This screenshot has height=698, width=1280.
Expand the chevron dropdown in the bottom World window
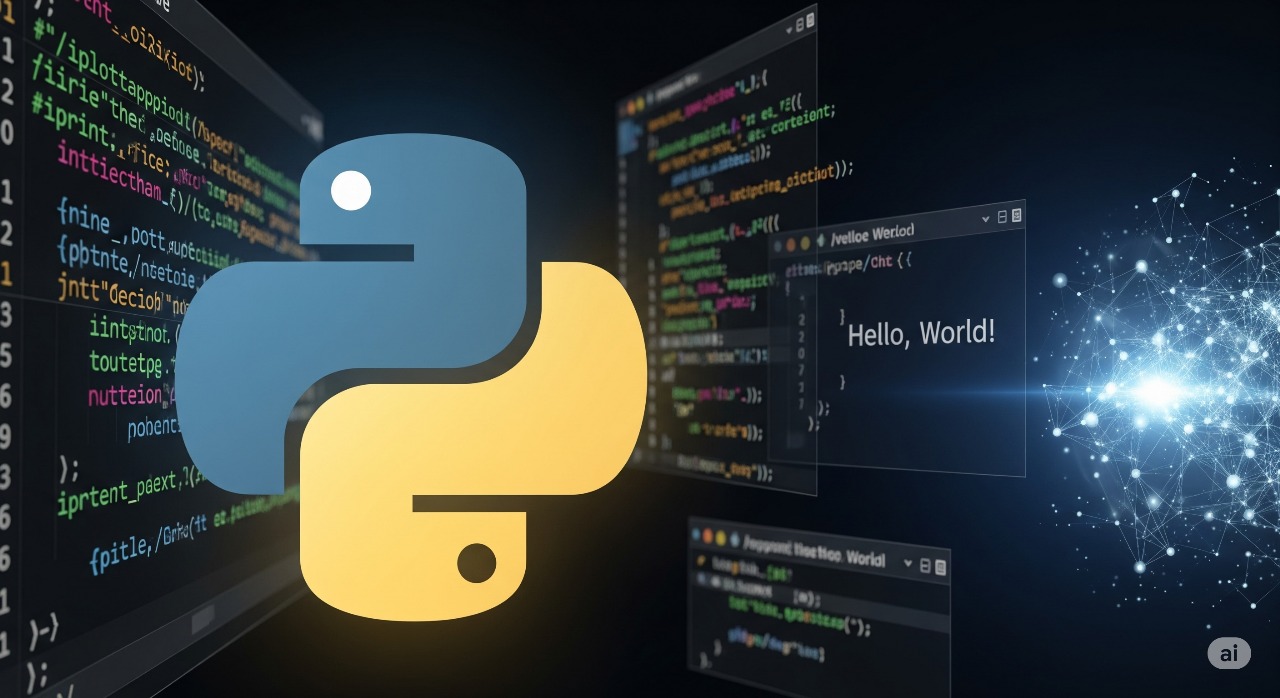pyautogui.click(x=908, y=564)
